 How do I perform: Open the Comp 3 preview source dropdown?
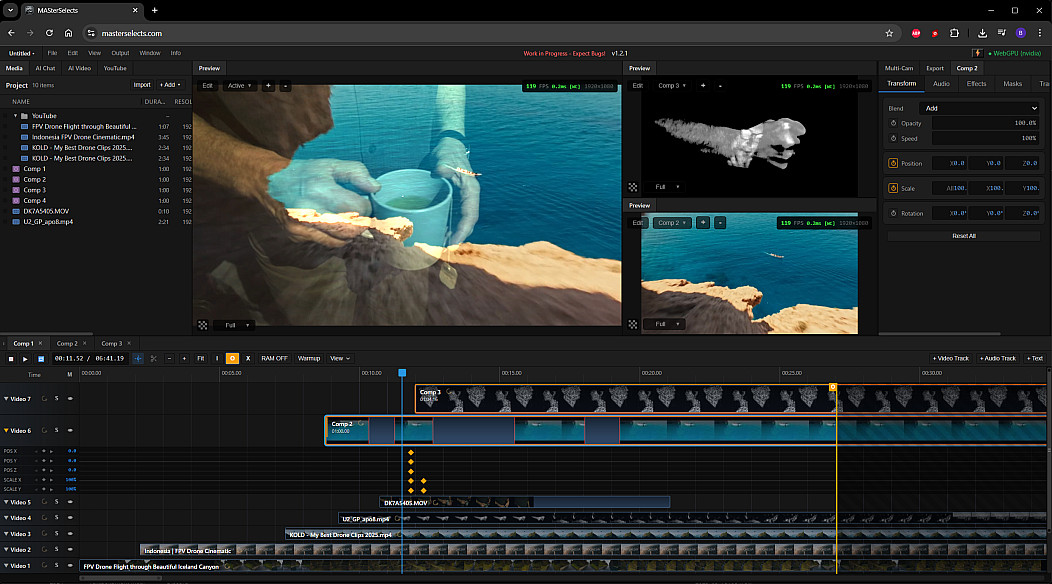[671, 86]
